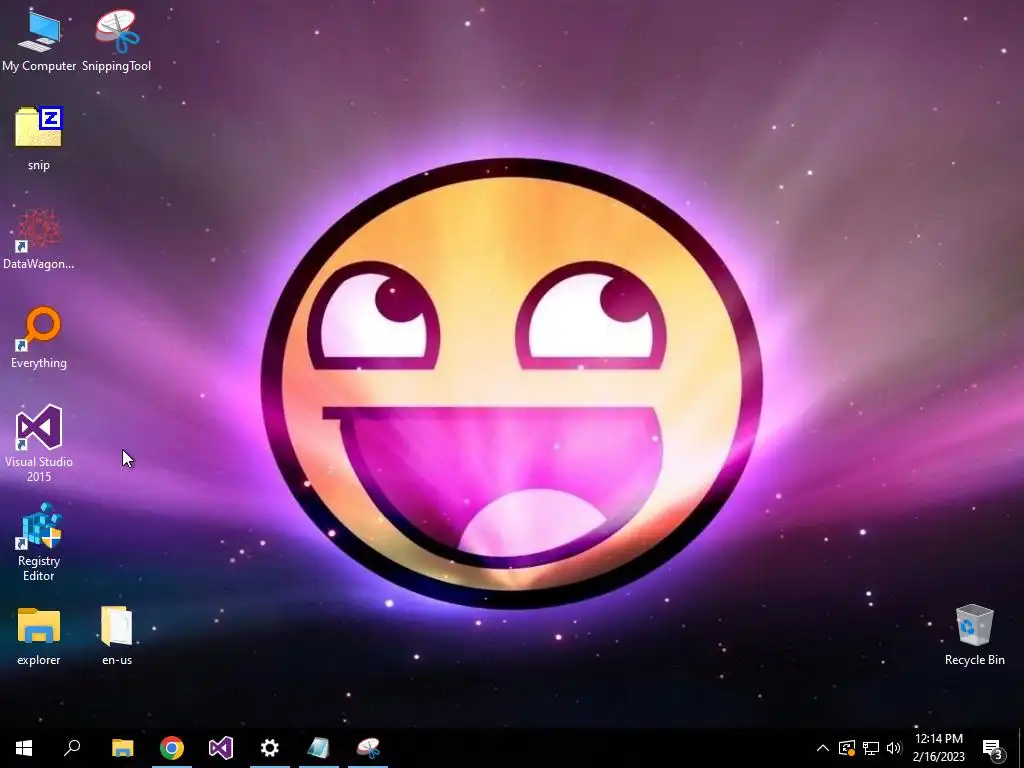Image resolution: width=1024 pixels, height=768 pixels.
Task: Select the explorer folder on desktop
Action: point(39,635)
